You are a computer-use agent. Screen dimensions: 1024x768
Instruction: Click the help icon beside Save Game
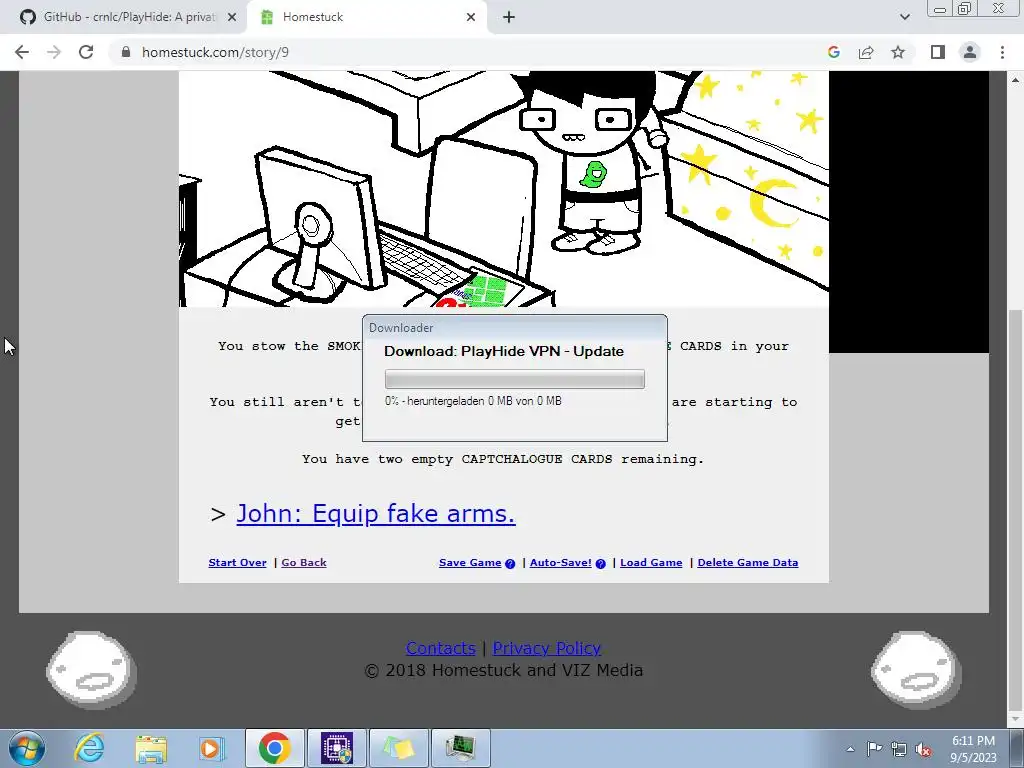click(510, 564)
